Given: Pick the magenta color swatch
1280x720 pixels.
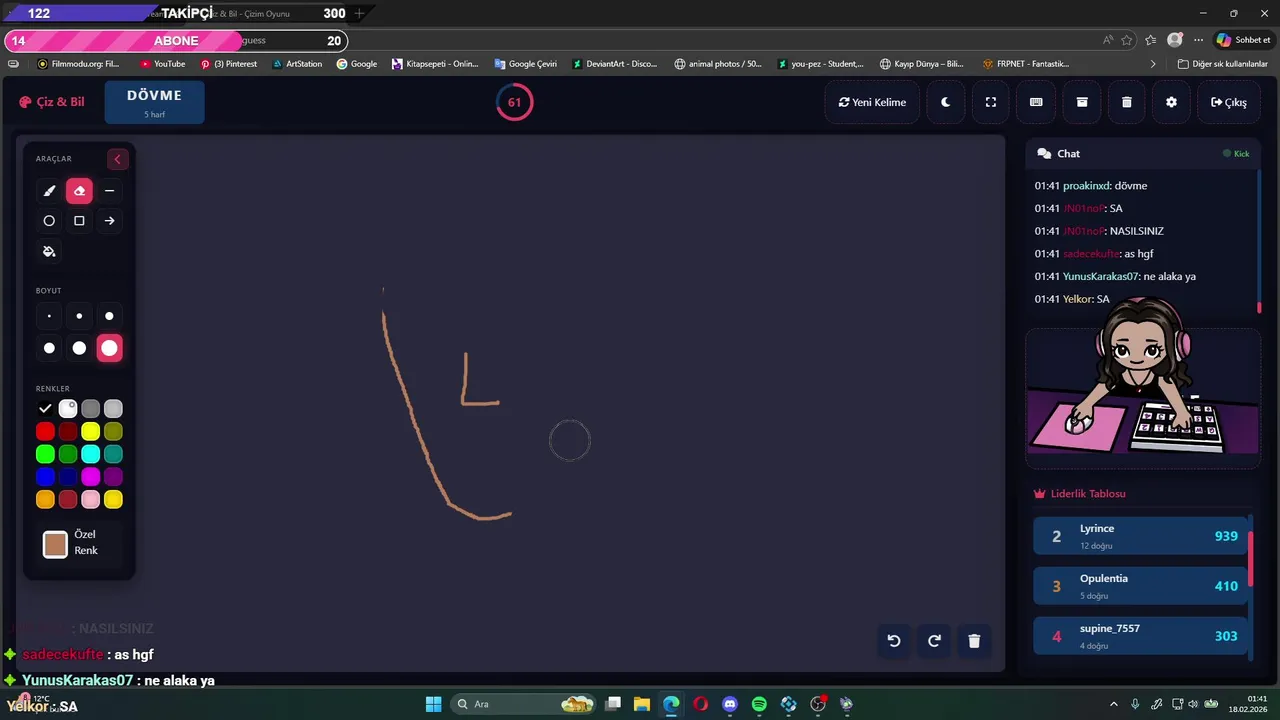Looking at the screenshot, I should coord(91,477).
